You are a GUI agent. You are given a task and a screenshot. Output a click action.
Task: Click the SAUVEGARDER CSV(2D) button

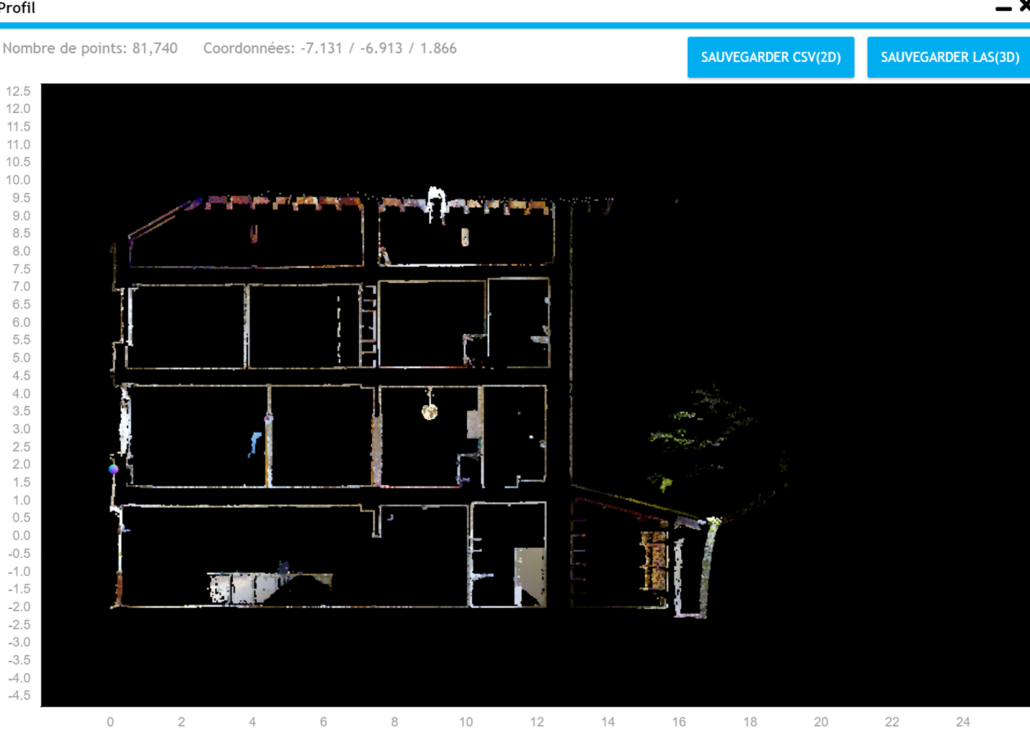(x=771, y=57)
